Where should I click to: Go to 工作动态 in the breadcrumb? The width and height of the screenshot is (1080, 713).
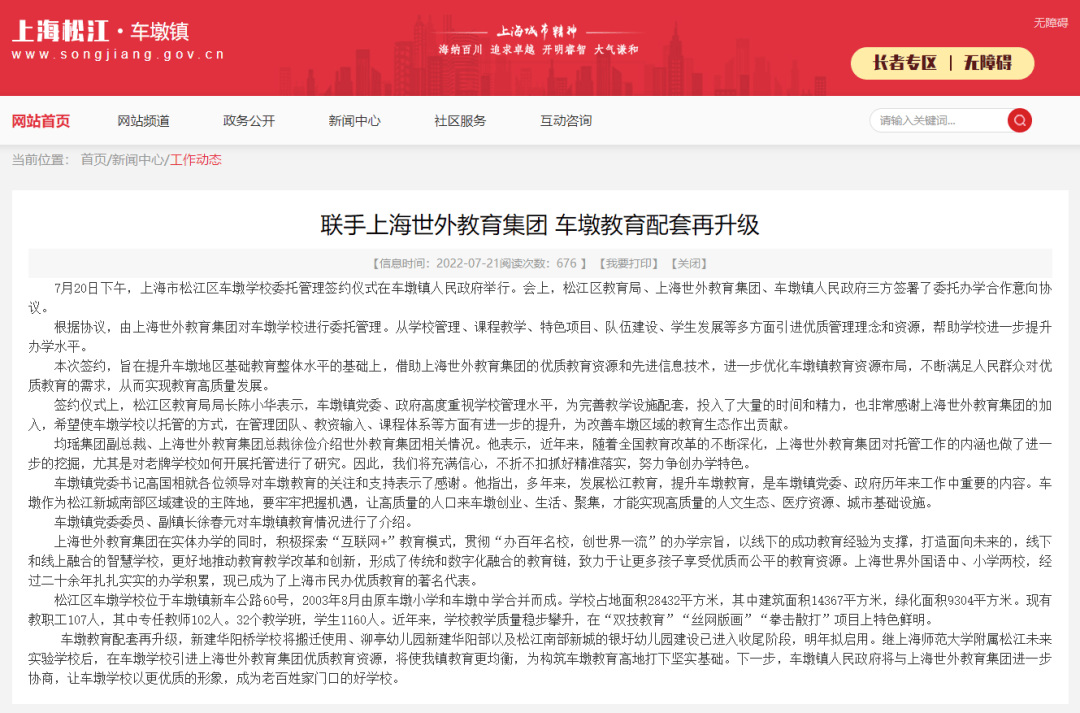pyautogui.click(x=196, y=160)
